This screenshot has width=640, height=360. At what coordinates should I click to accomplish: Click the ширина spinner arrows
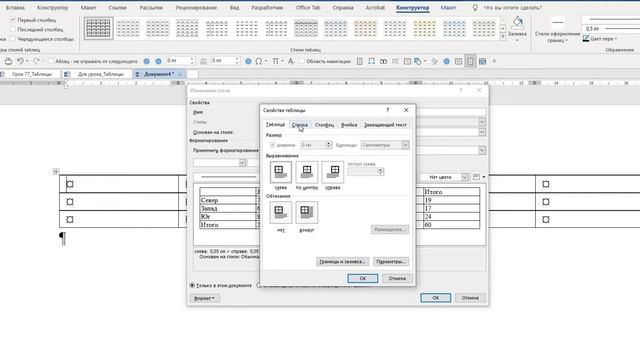(329, 145)
